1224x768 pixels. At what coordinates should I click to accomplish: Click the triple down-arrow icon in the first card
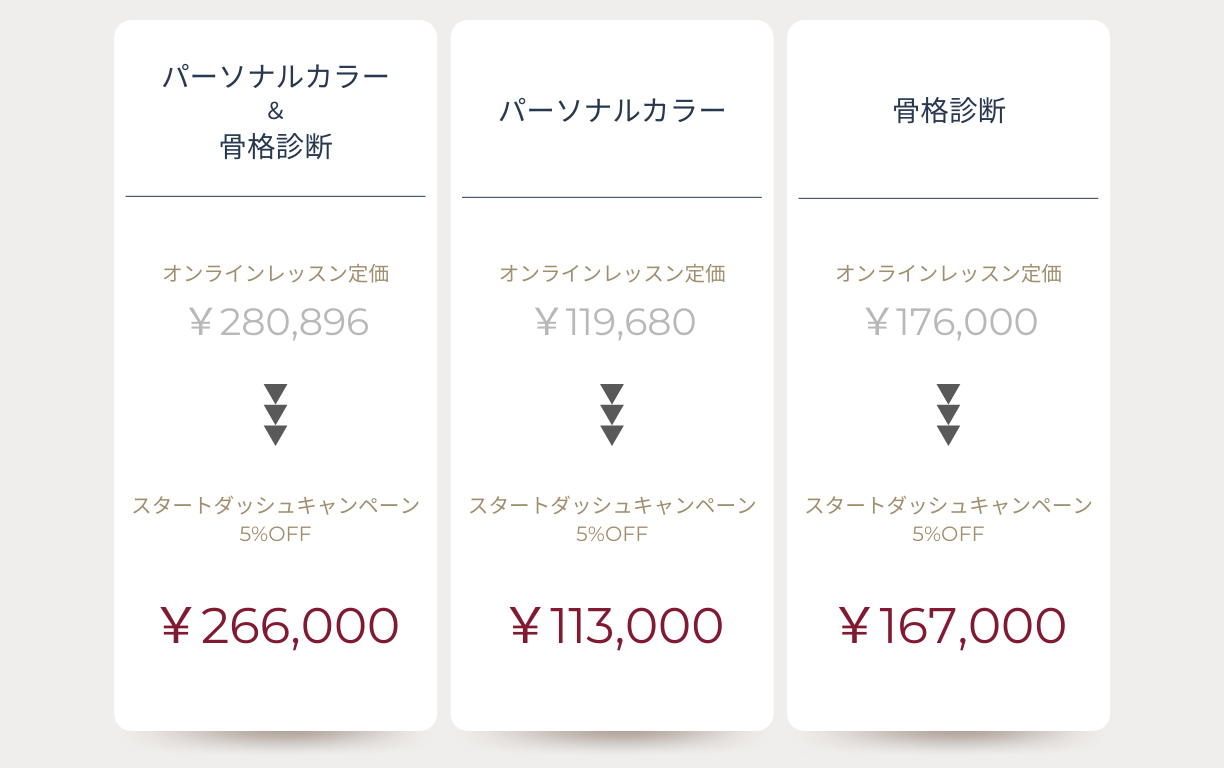tap(276, 415)
